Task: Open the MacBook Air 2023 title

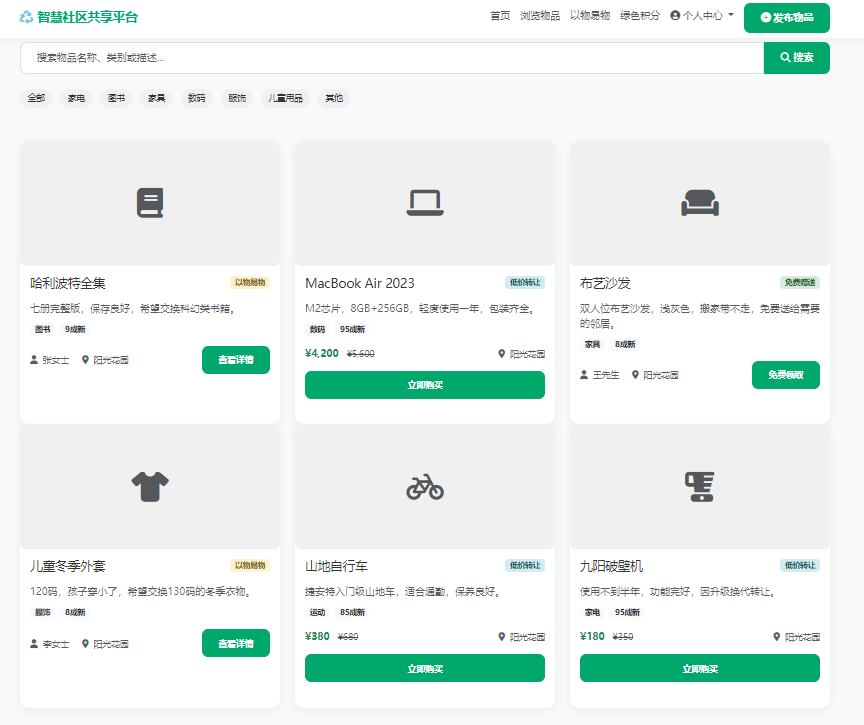Action: click(x=360, y=283)
